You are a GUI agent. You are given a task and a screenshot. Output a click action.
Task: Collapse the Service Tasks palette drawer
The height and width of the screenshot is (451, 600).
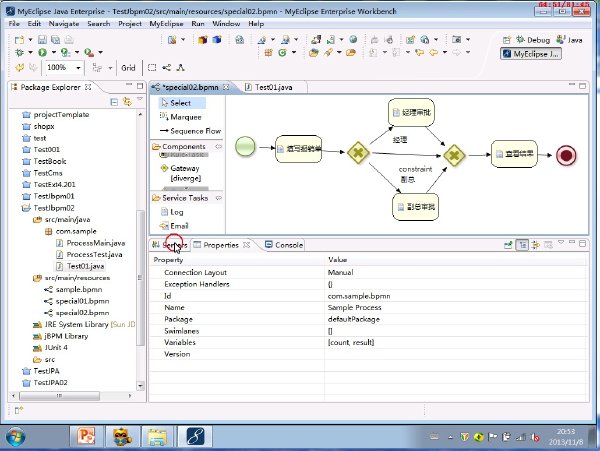point(180,198)
